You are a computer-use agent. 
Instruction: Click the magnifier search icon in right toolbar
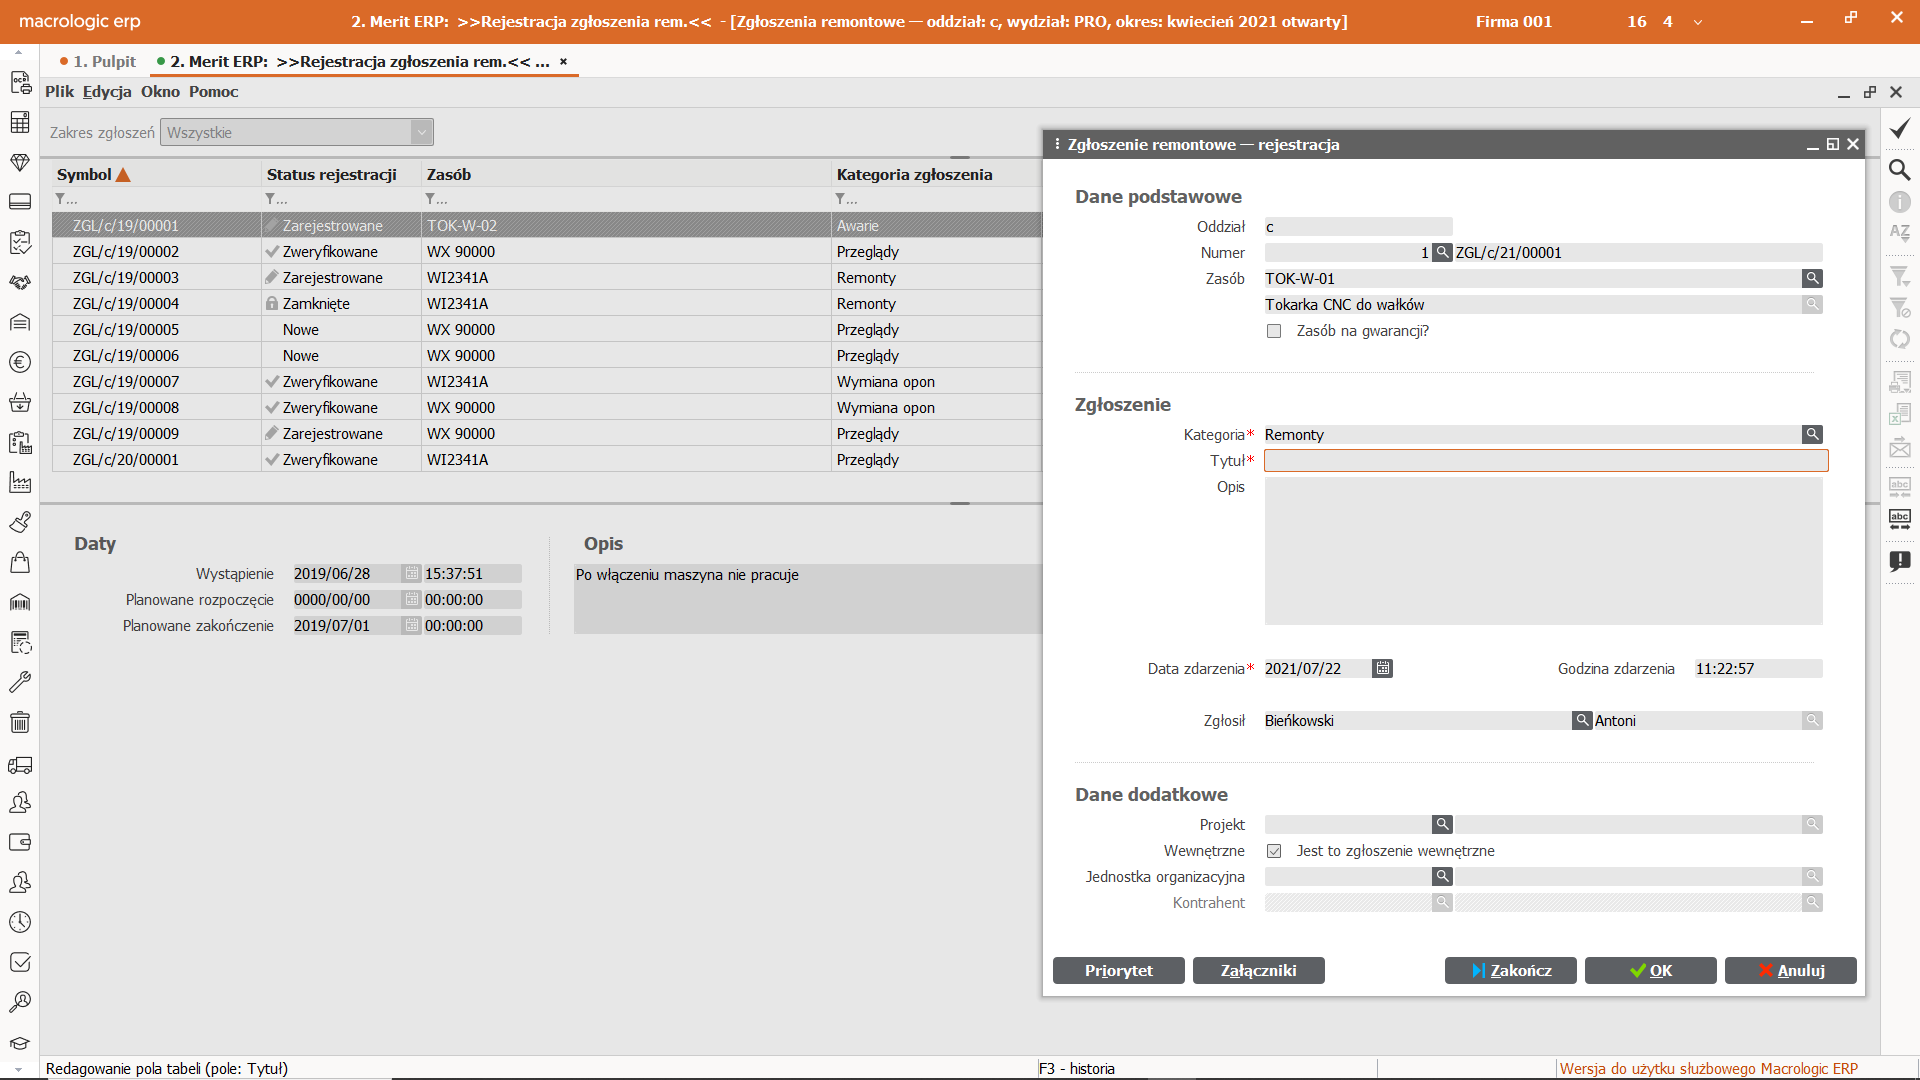click(x=1899, y=169)
